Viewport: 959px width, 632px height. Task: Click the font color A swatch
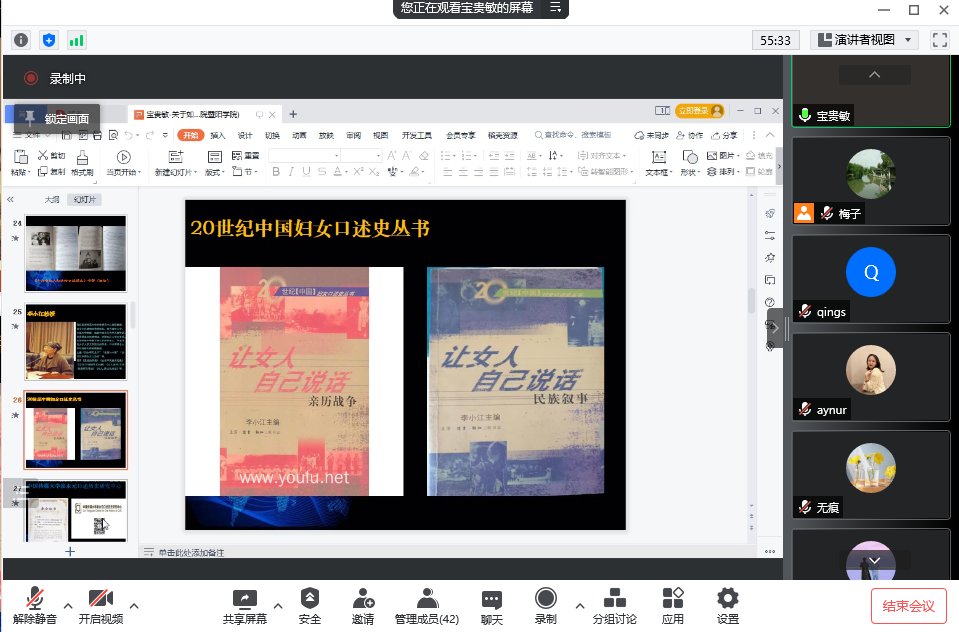(337, 172)
